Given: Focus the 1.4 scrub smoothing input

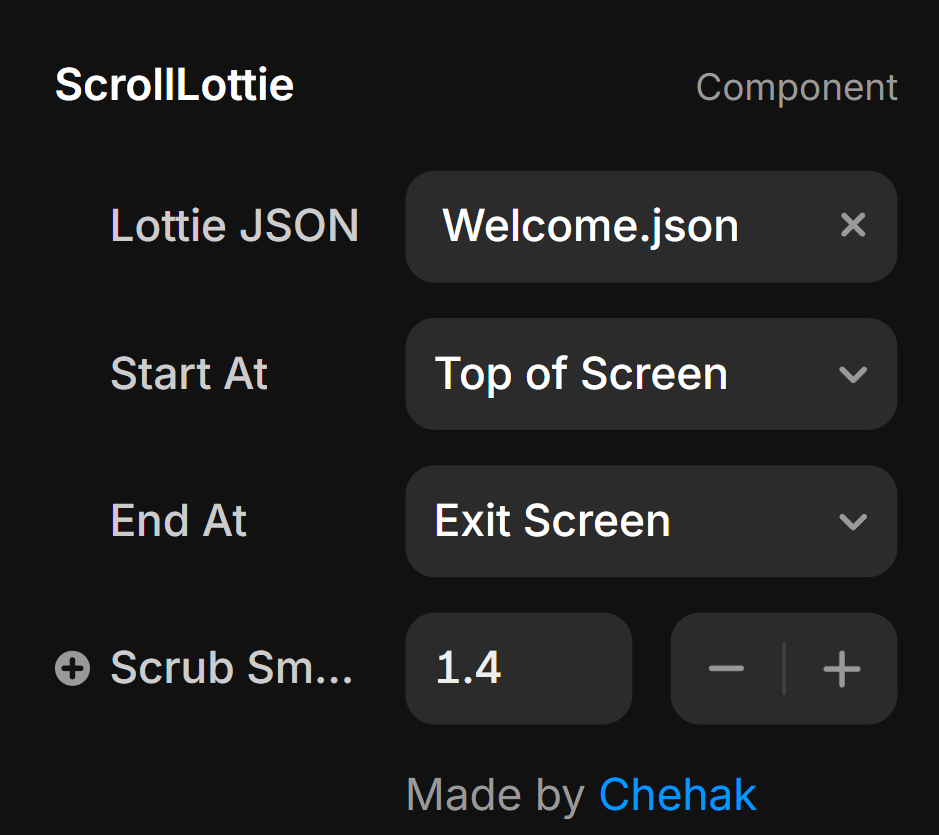Looking at the screenshot, I should click(518, 668).
